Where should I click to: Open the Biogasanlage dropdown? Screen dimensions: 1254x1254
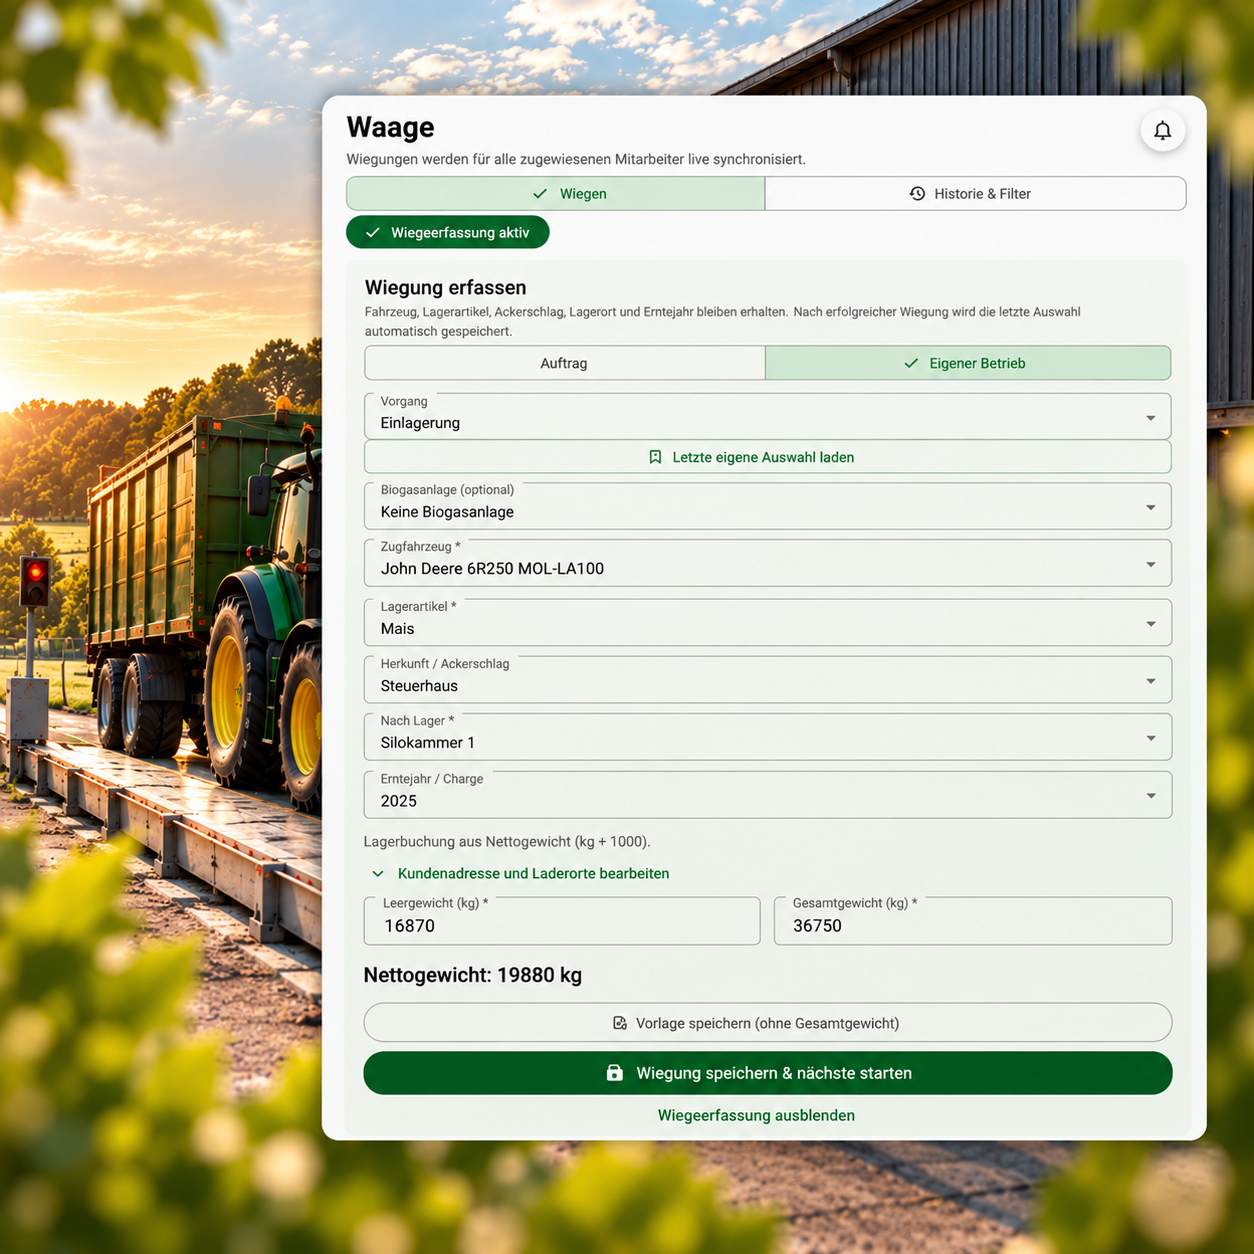click(x=768, y=506)
